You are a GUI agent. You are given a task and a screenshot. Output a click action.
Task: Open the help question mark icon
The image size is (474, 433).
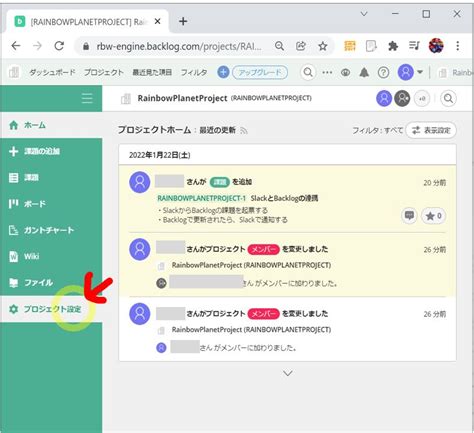point(383,72)
